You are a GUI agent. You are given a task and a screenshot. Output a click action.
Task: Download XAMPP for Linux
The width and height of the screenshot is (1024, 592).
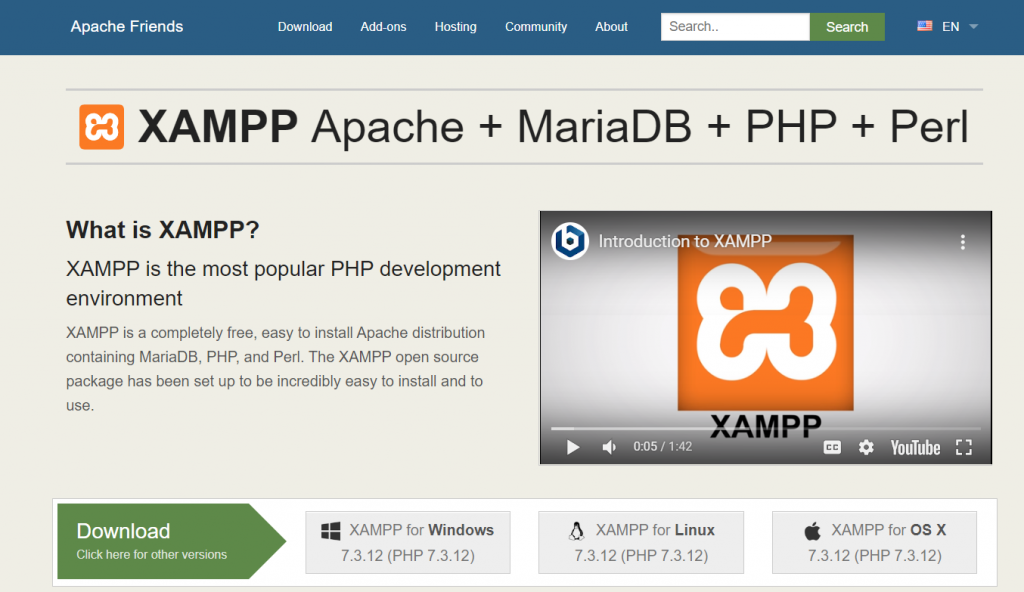[x=641, y=542]
